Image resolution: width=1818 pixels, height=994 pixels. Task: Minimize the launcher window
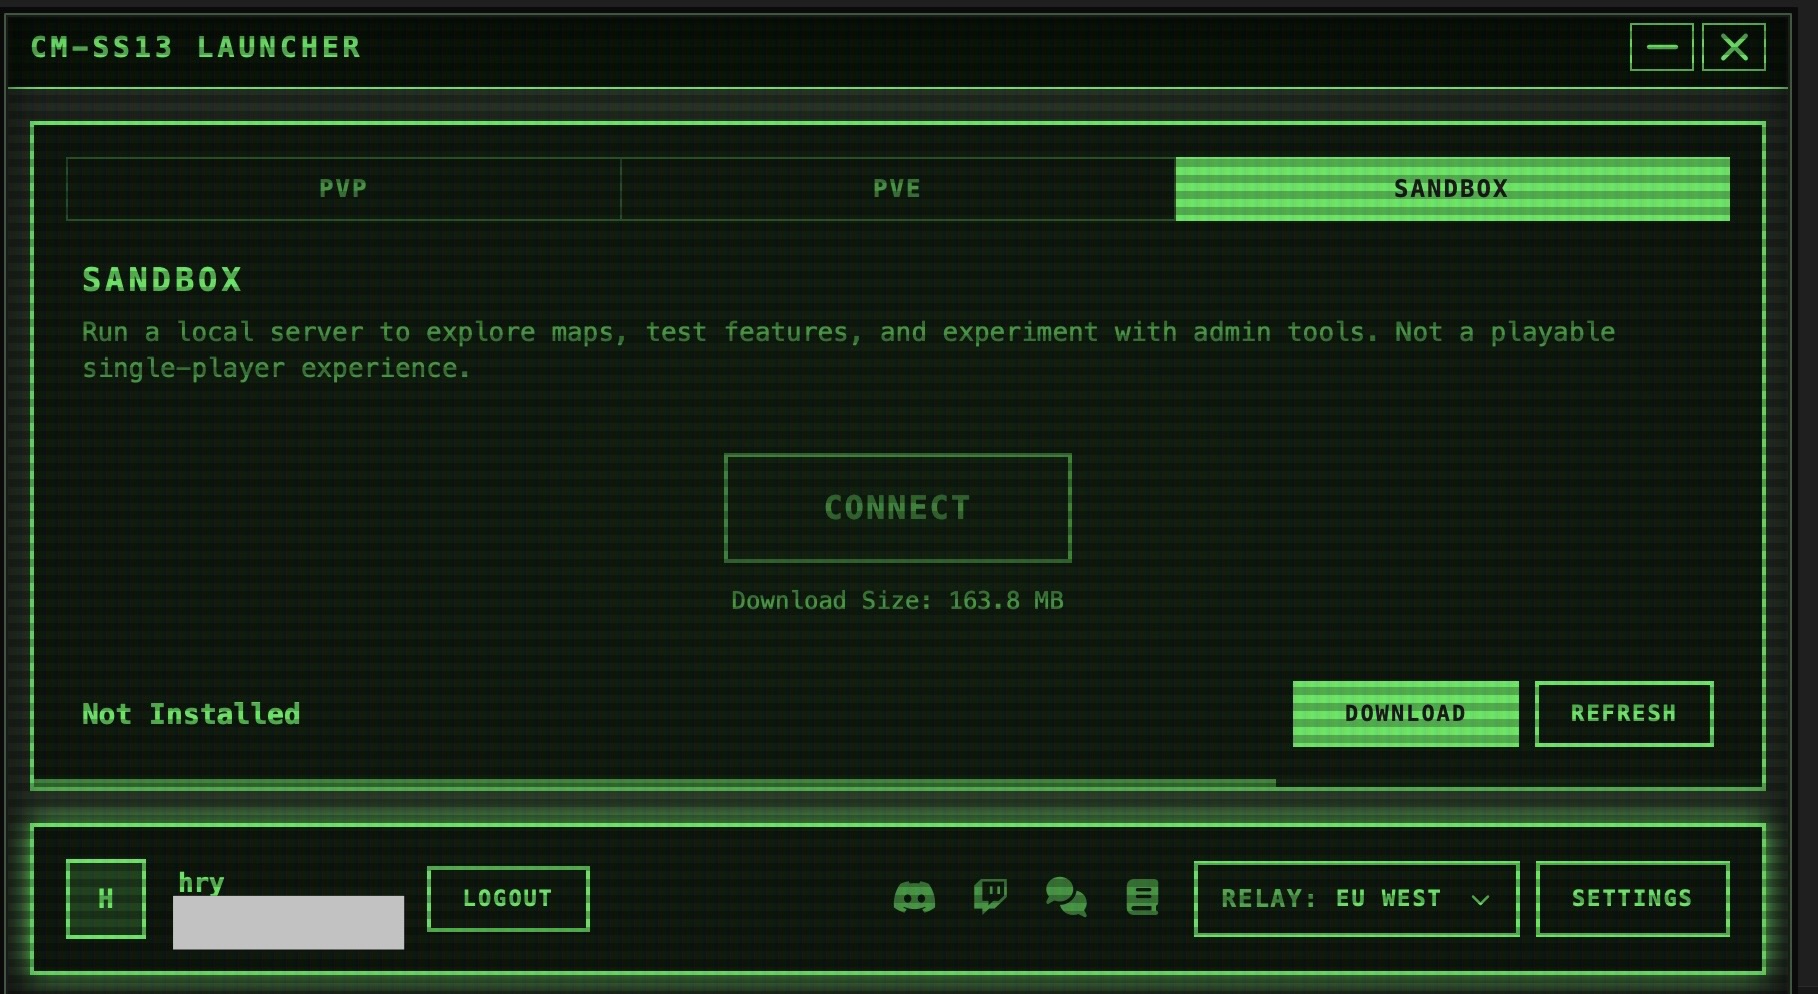1661,47
